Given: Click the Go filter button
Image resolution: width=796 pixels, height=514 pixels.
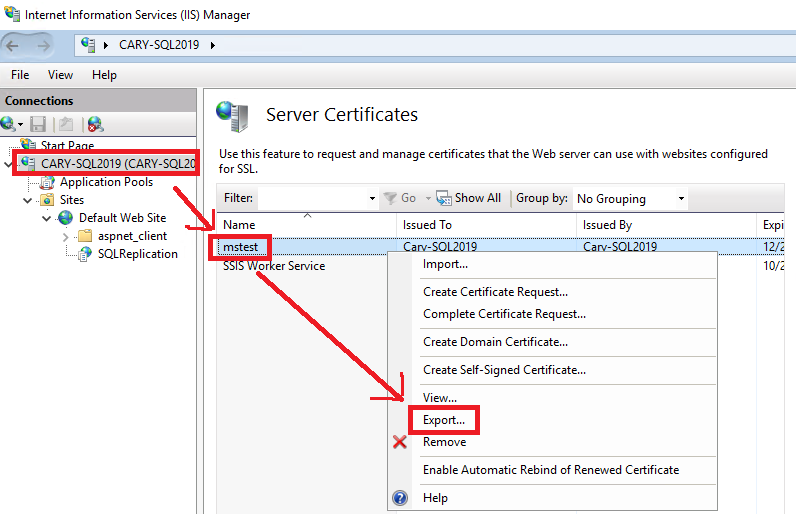Looking at the screenshot, I should [x=400, y=198].
